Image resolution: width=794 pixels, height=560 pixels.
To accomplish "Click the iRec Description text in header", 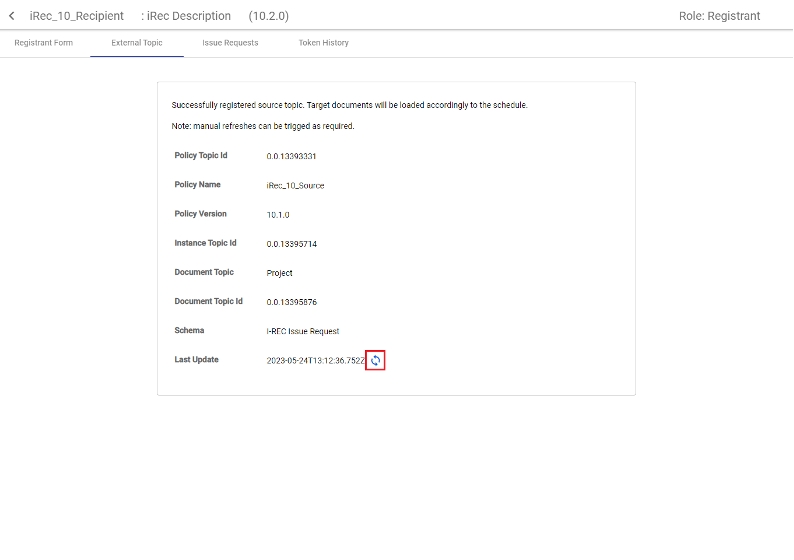I will coord(188,16).
